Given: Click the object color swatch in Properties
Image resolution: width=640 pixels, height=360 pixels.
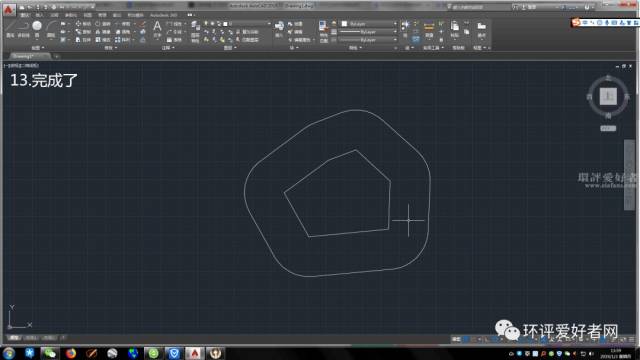Looking at the screenshot, I should click(344, 24).
